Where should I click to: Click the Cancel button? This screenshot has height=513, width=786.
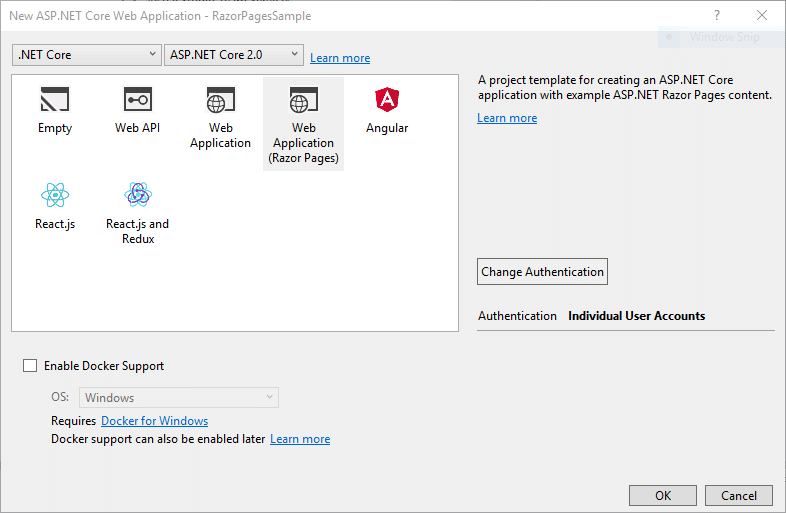tap(739, 495)
